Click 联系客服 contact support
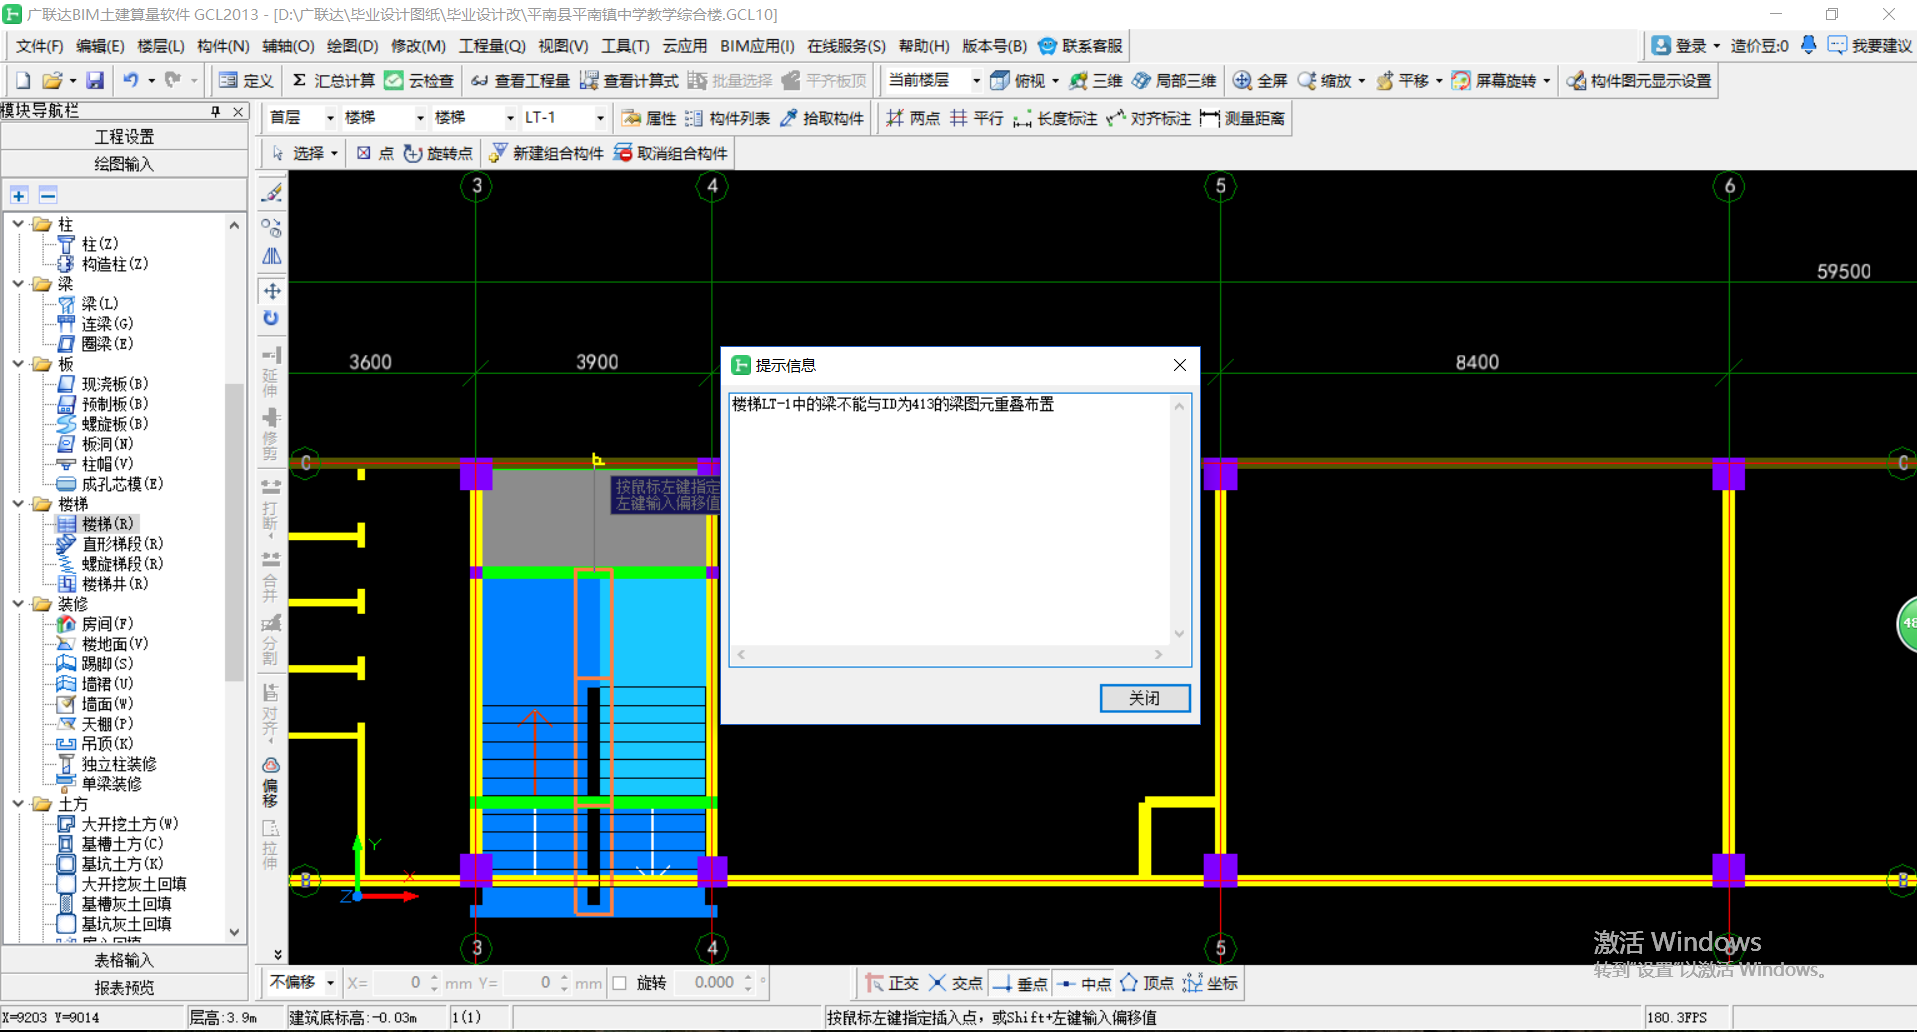This screenshot has width=1917, height=1032. 1081,46
